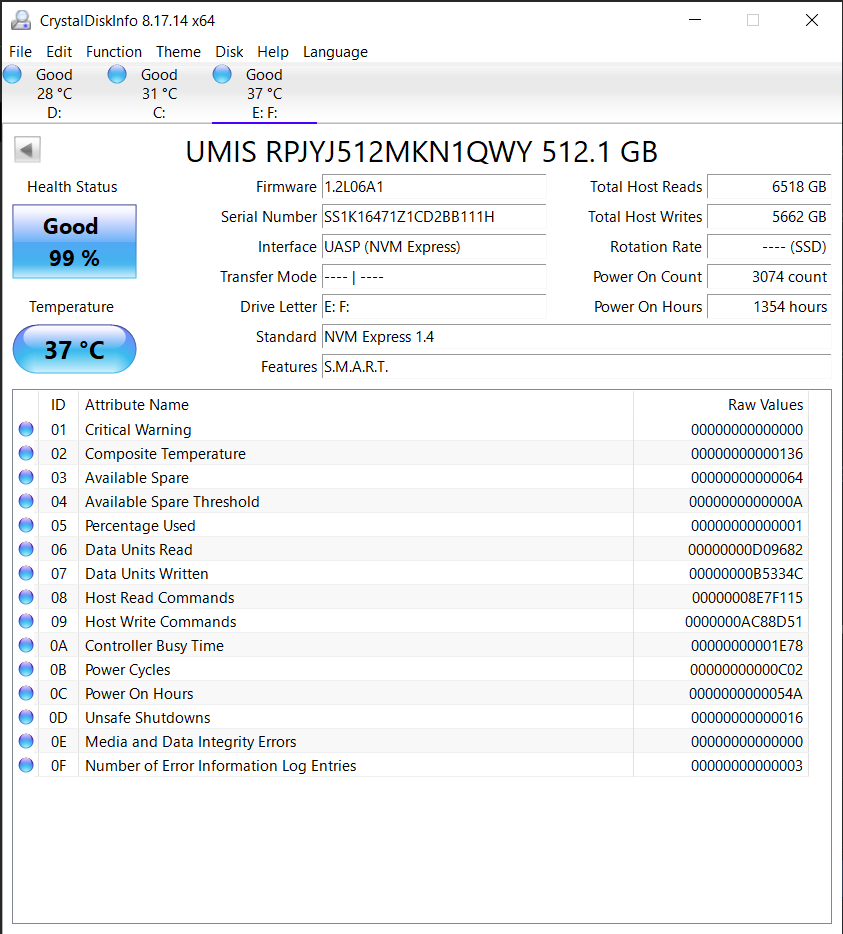Click the Attribute Name column header
Image resolution: width=843 pixels, height=934 pixels.
[x=356, y=405]
